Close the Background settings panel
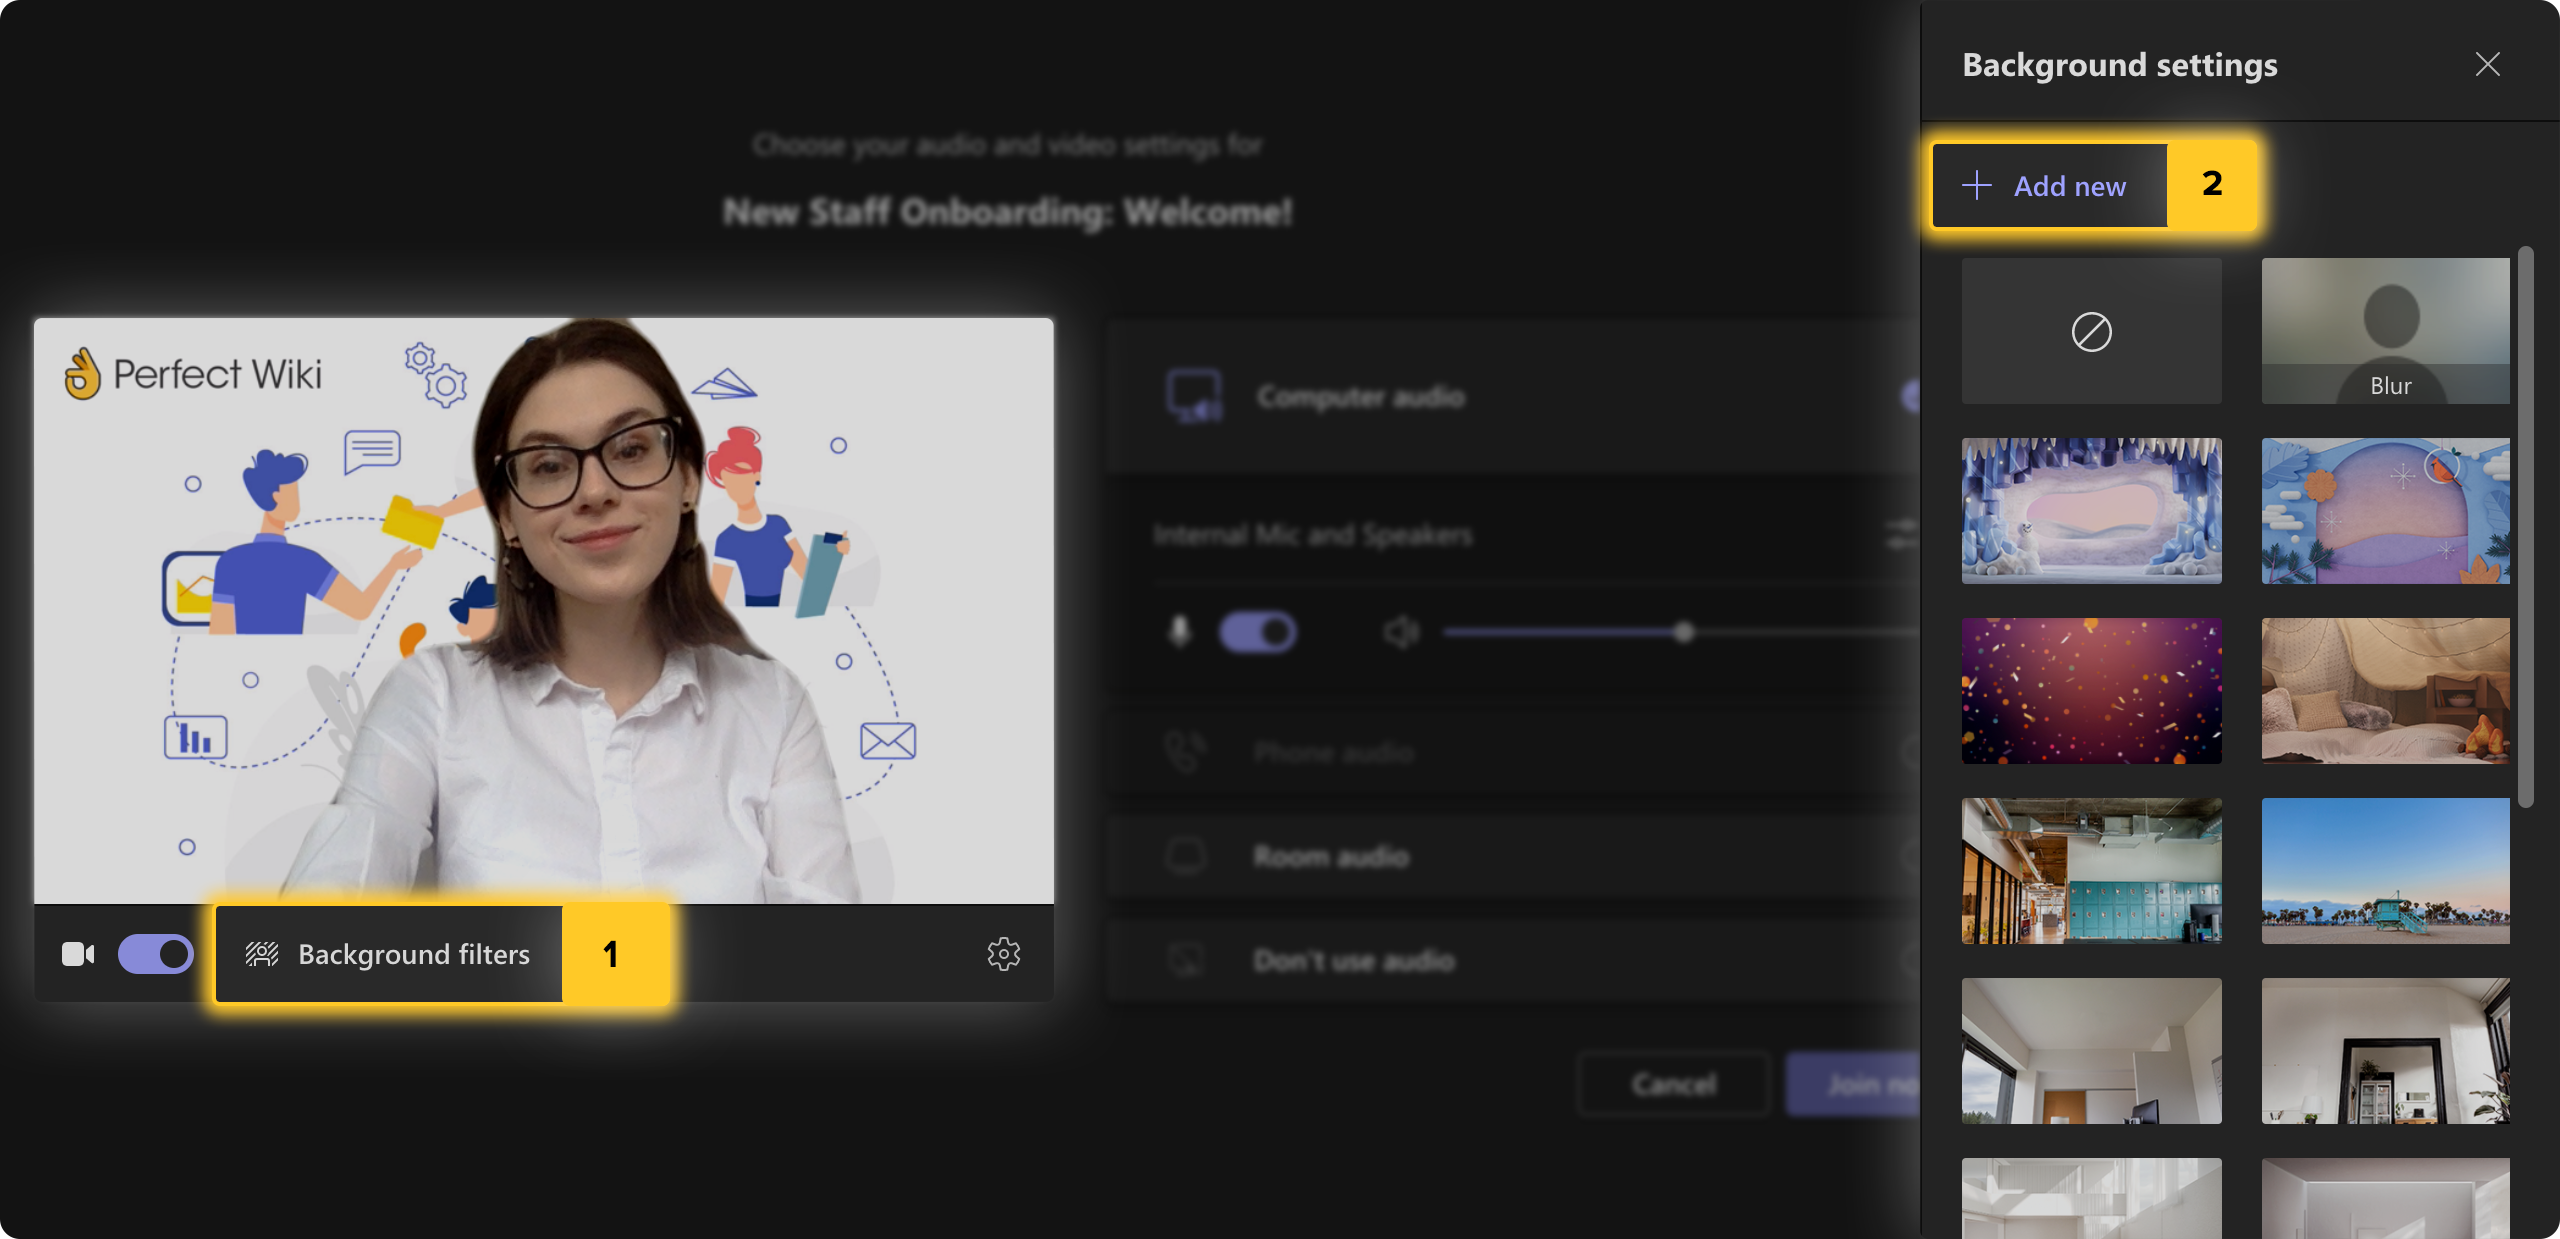The width and height of the screenshot is (2560, 1239). 2487,64
